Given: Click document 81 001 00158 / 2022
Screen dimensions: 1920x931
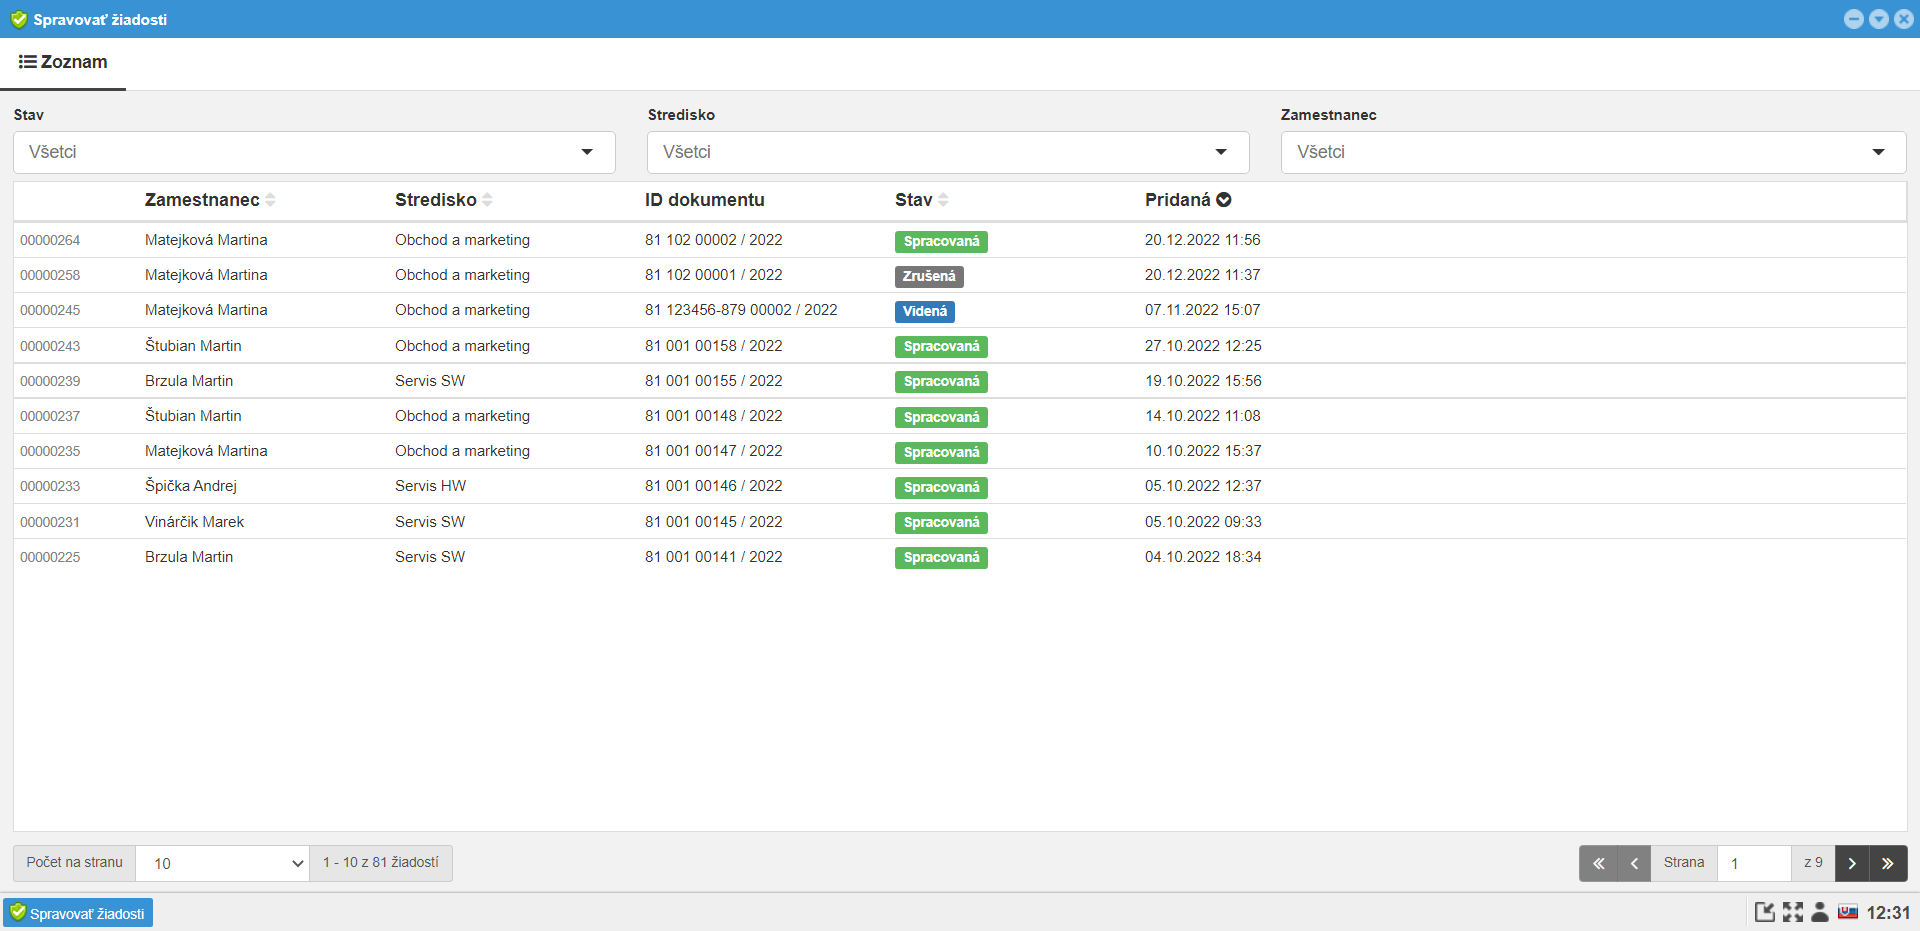Looking at the screenshot, I should point(714,346).
